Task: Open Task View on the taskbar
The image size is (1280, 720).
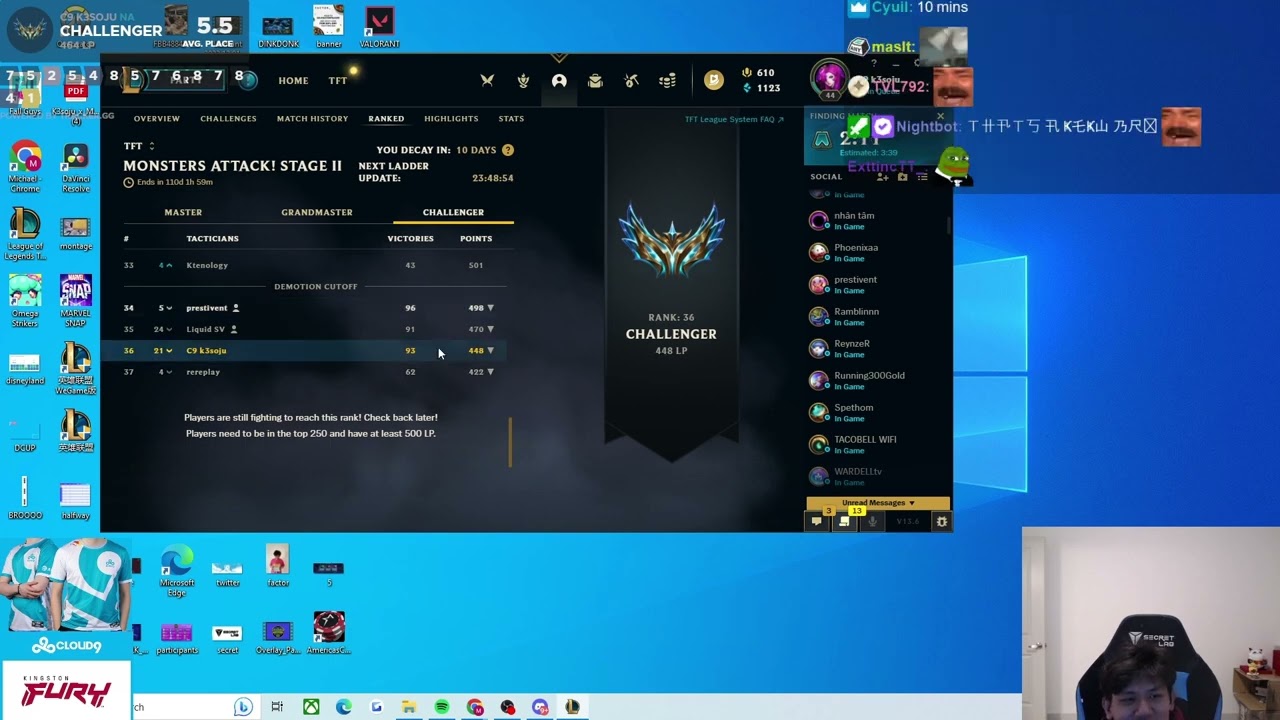Action: [x=277, y=707]
